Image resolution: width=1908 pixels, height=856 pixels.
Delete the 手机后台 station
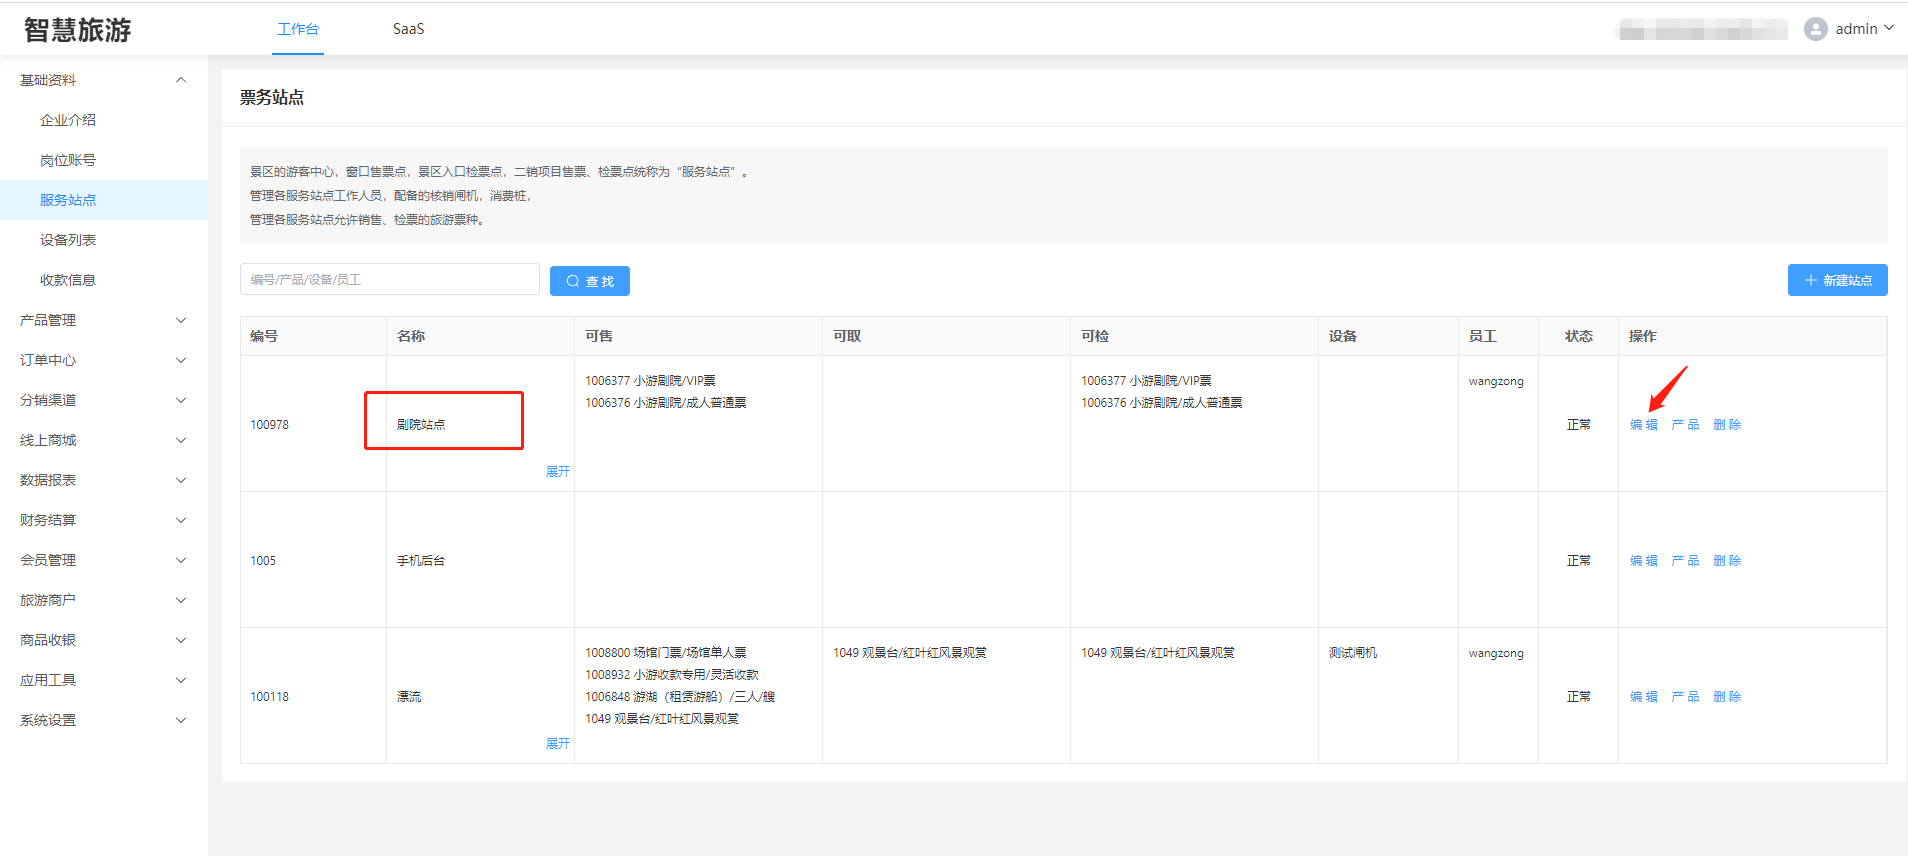1726,561
